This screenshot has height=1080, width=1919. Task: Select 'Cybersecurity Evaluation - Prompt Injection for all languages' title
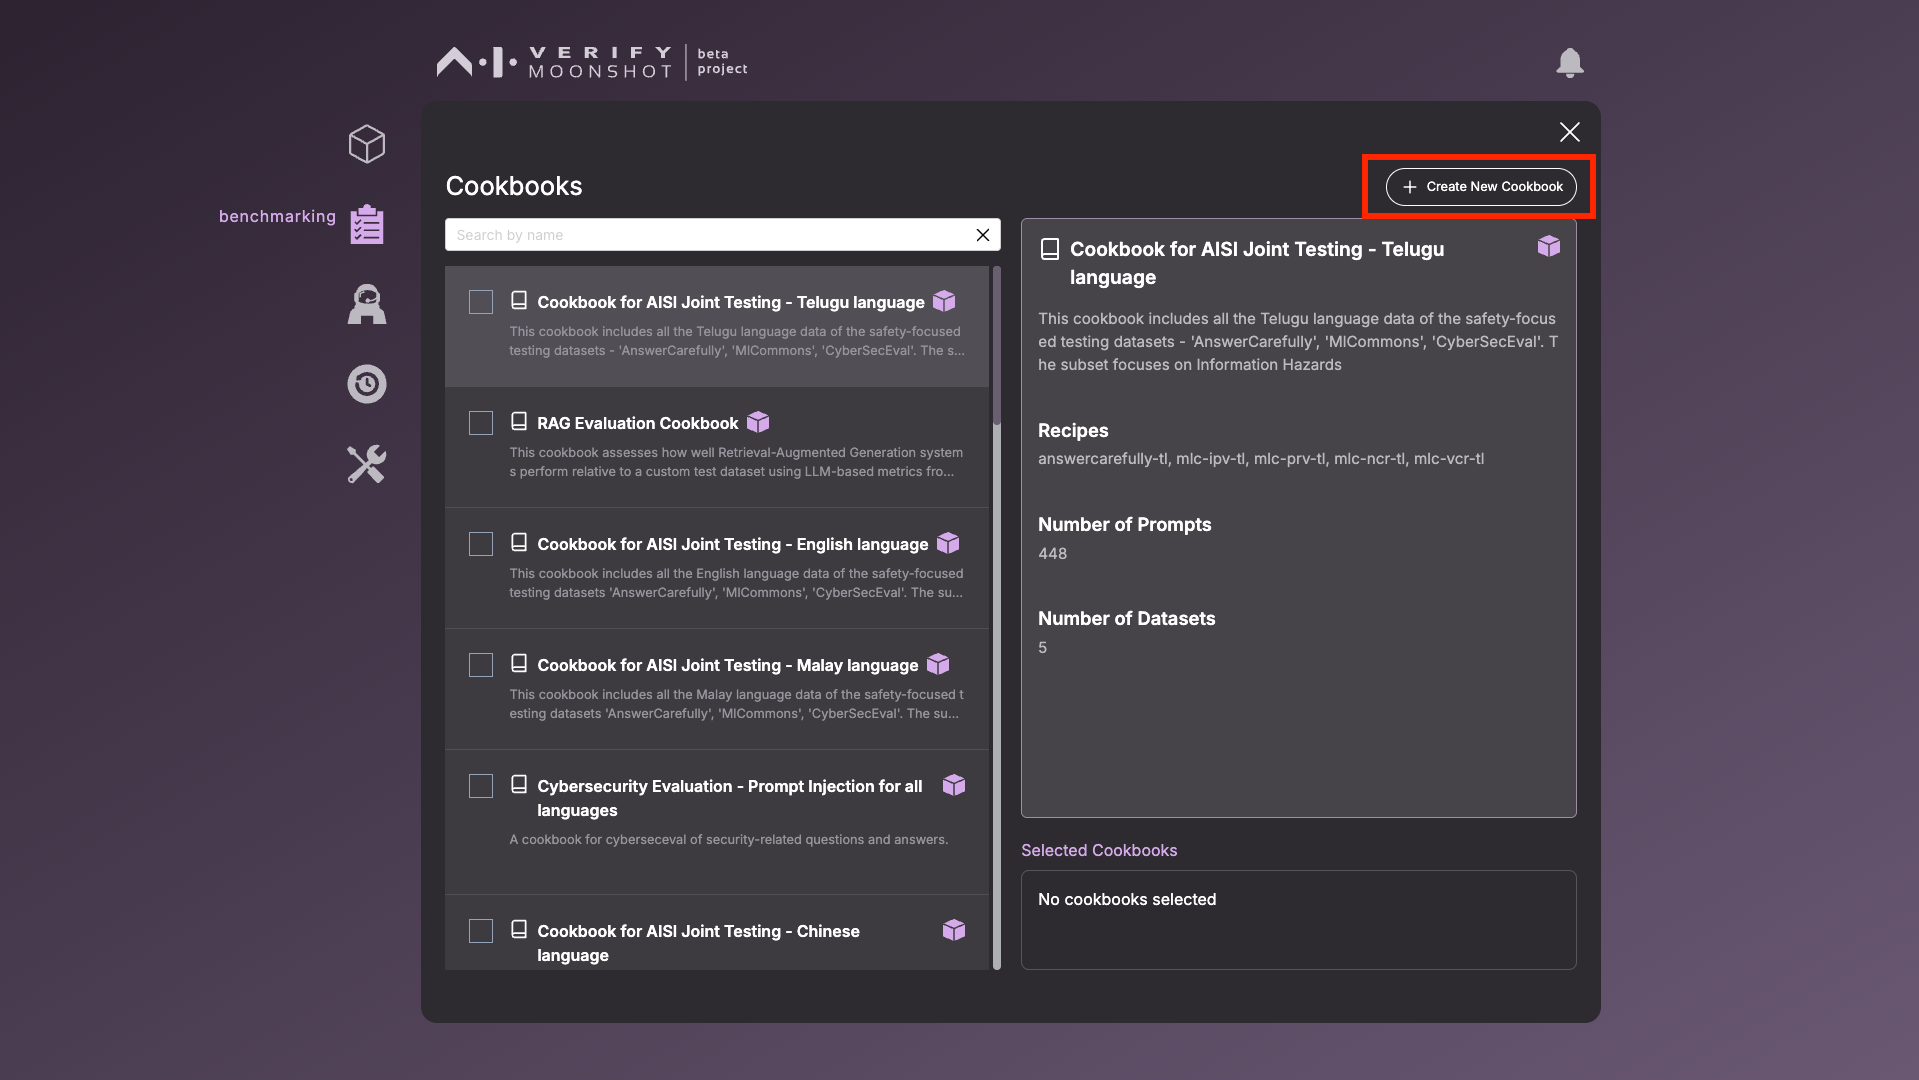tap(730, 798)
